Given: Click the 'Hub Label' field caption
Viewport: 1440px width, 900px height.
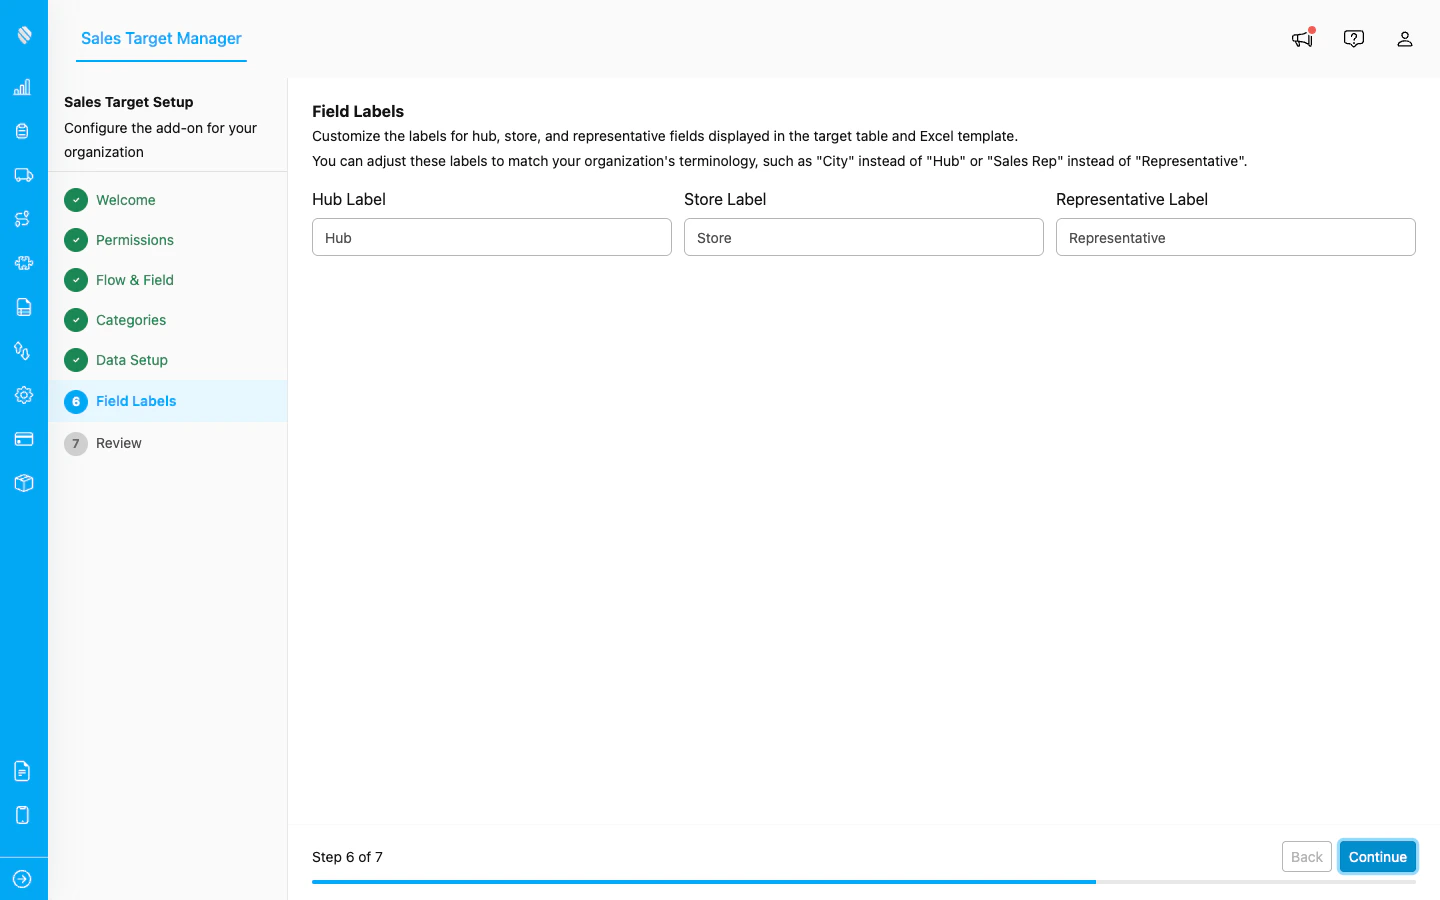Looking at the screenshot, I should pos(349,199).
